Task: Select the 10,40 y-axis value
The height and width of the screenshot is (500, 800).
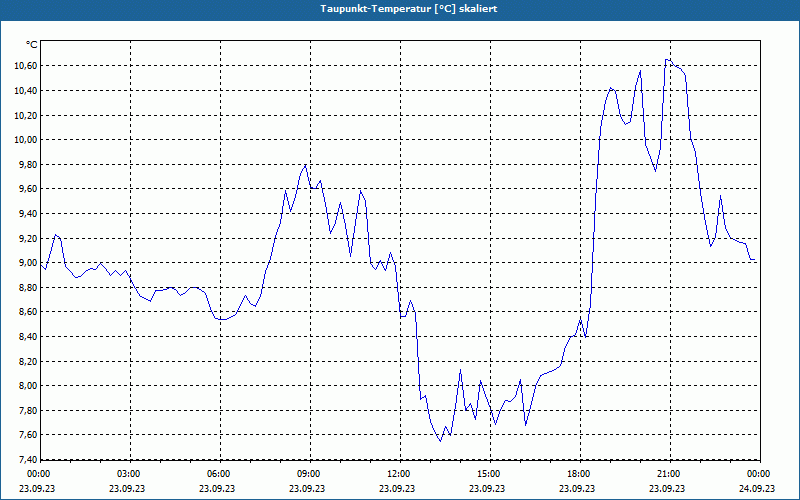Action: 24,91
